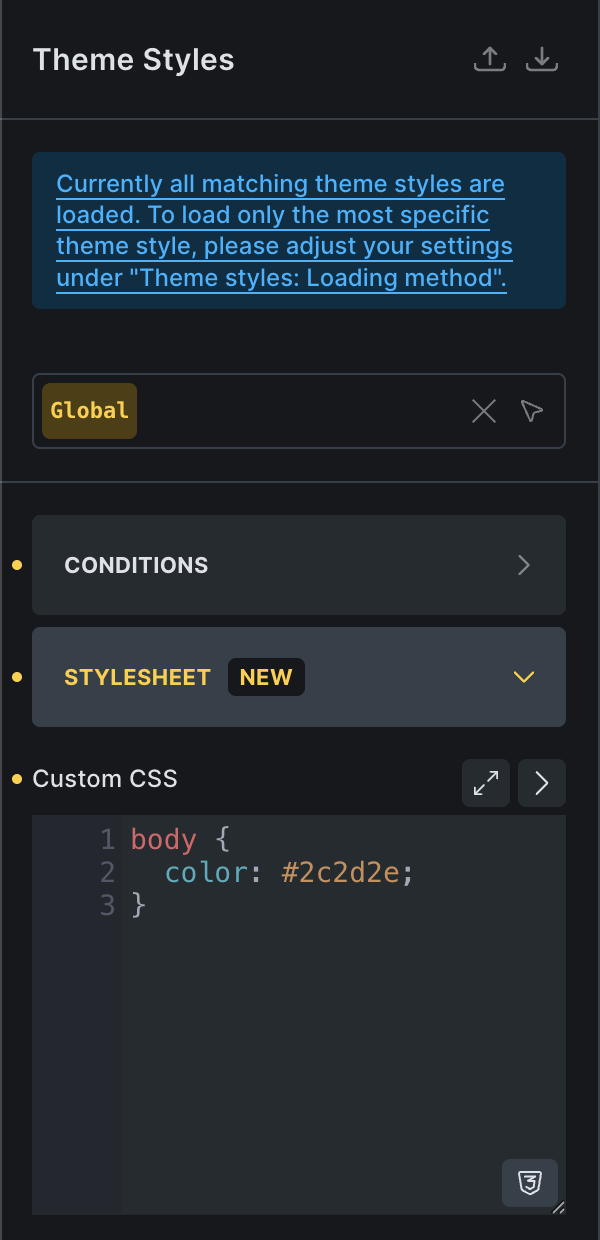Collapse the STYLESHEET section
This screenshot has width=600, height=1240.
[x=523, y=677]
